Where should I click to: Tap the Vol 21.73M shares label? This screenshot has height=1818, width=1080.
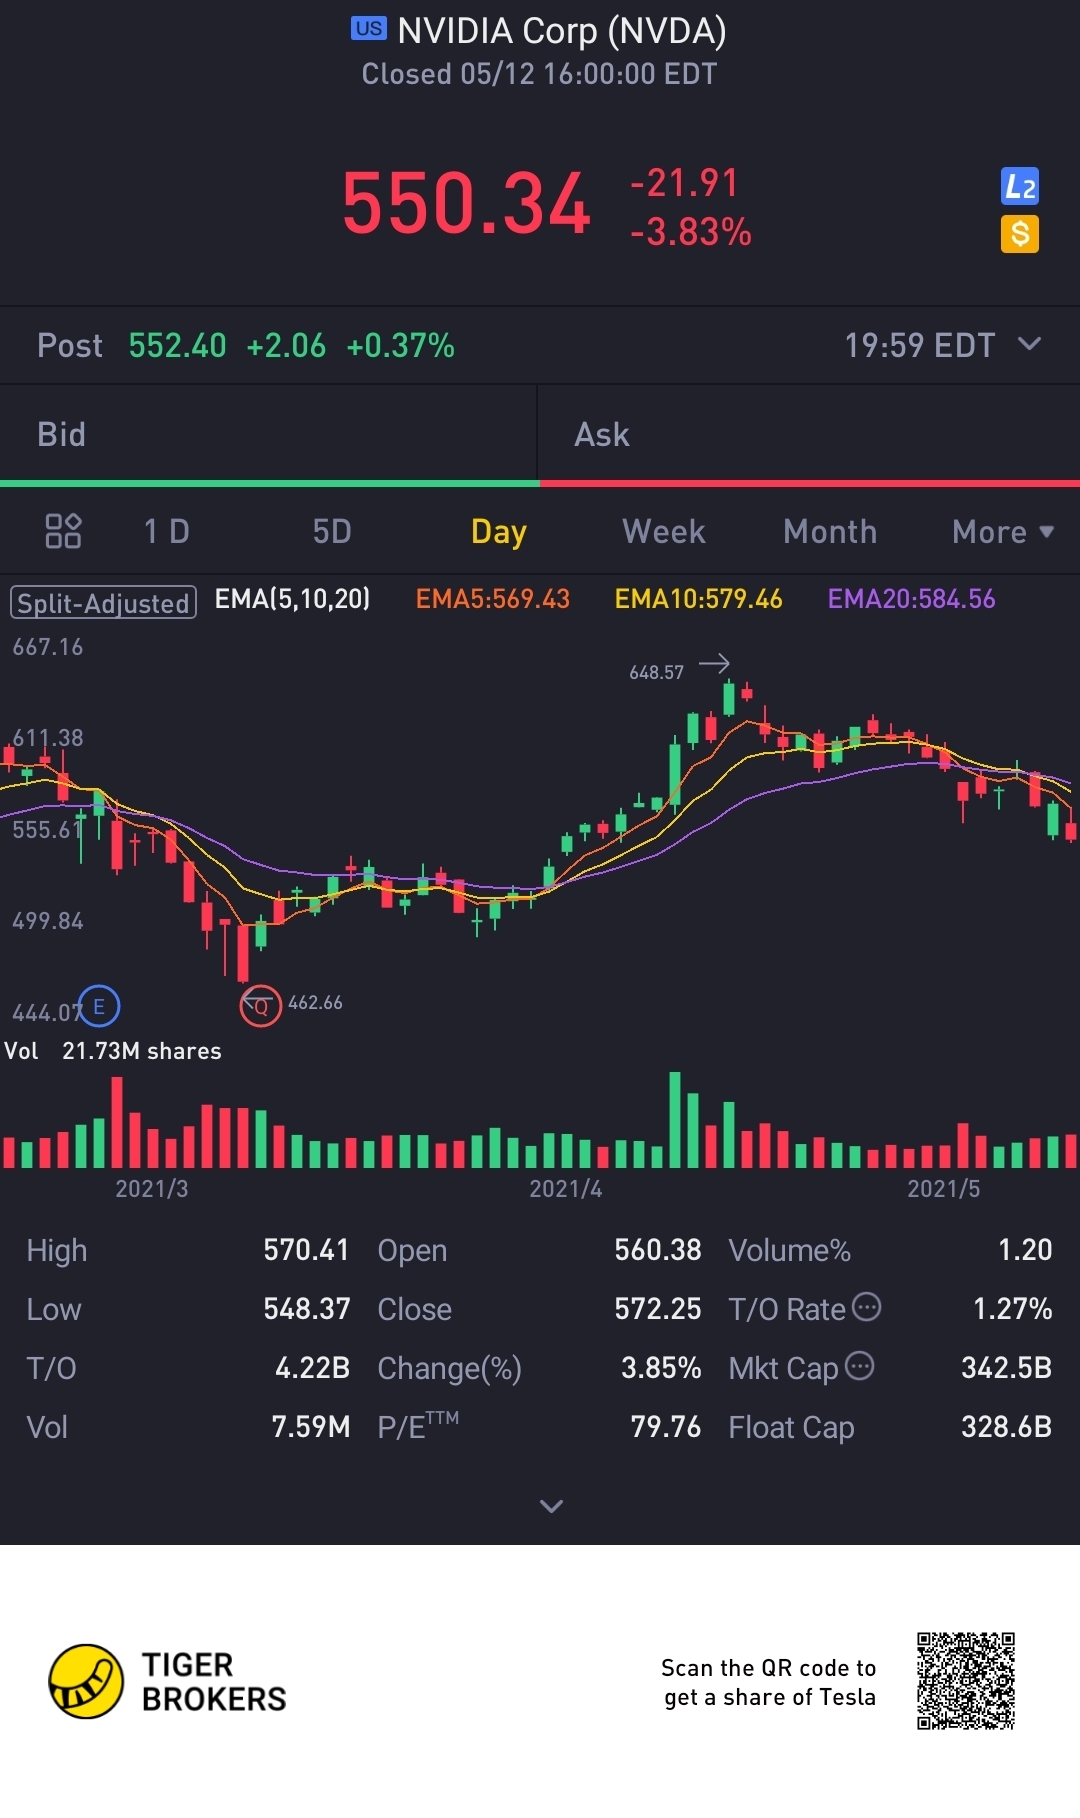point(113,1051)
